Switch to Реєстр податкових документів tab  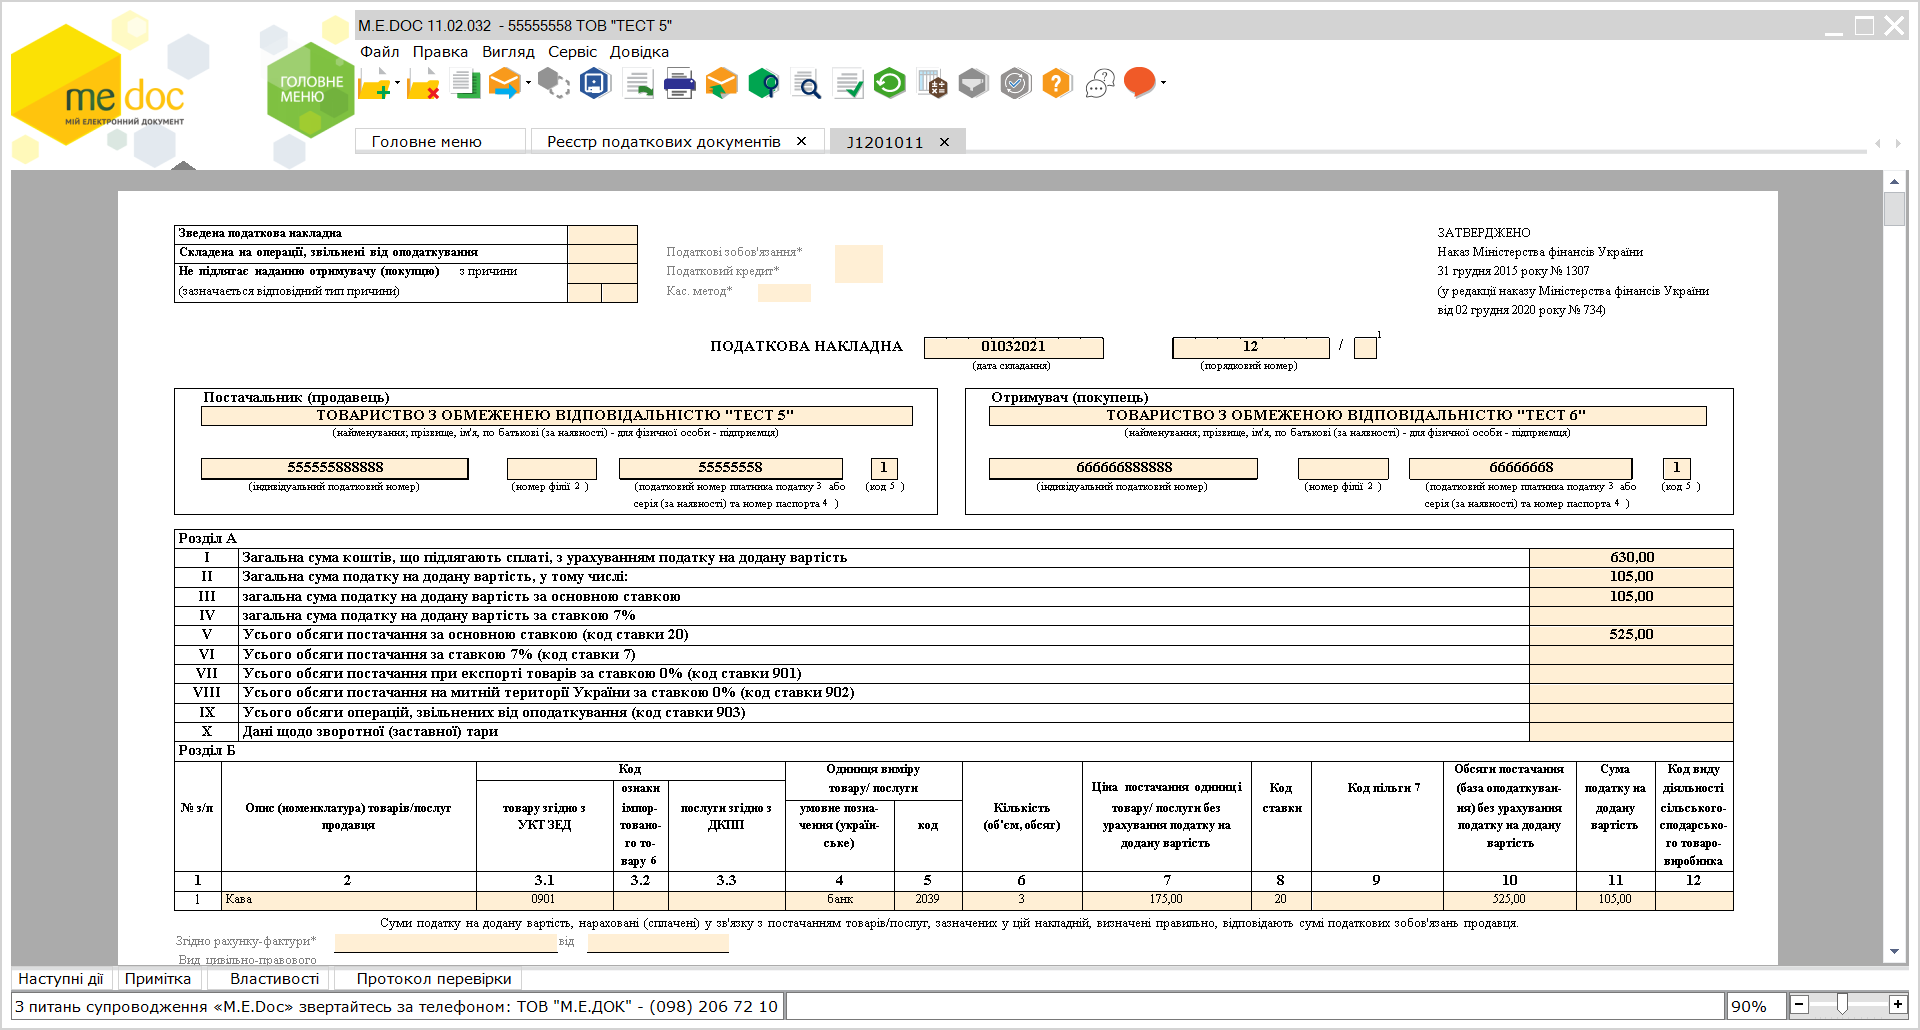point(664,142)
